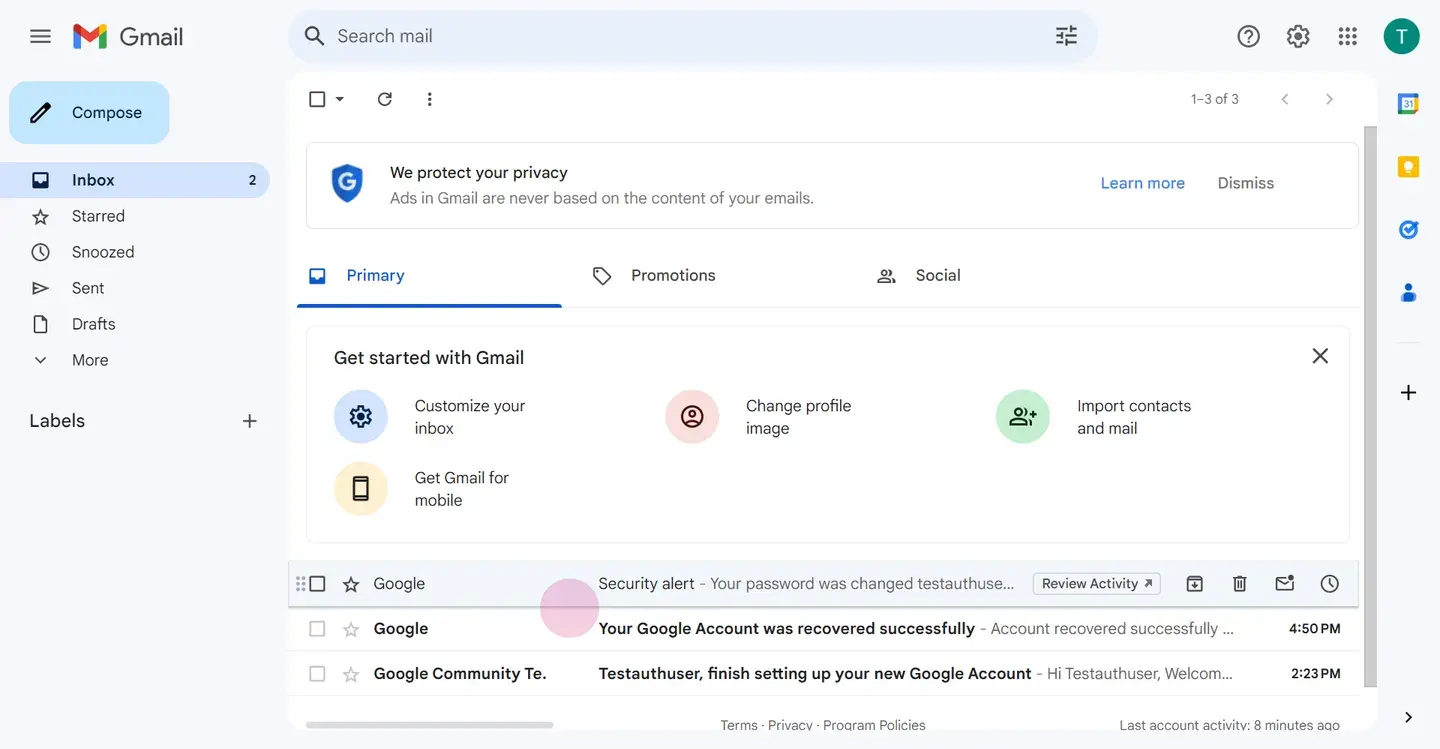The width and height of the screenshot is (1440, 749).
Task: Click the horizontal scrollbar below the inbox
Action: click(430, 724)
